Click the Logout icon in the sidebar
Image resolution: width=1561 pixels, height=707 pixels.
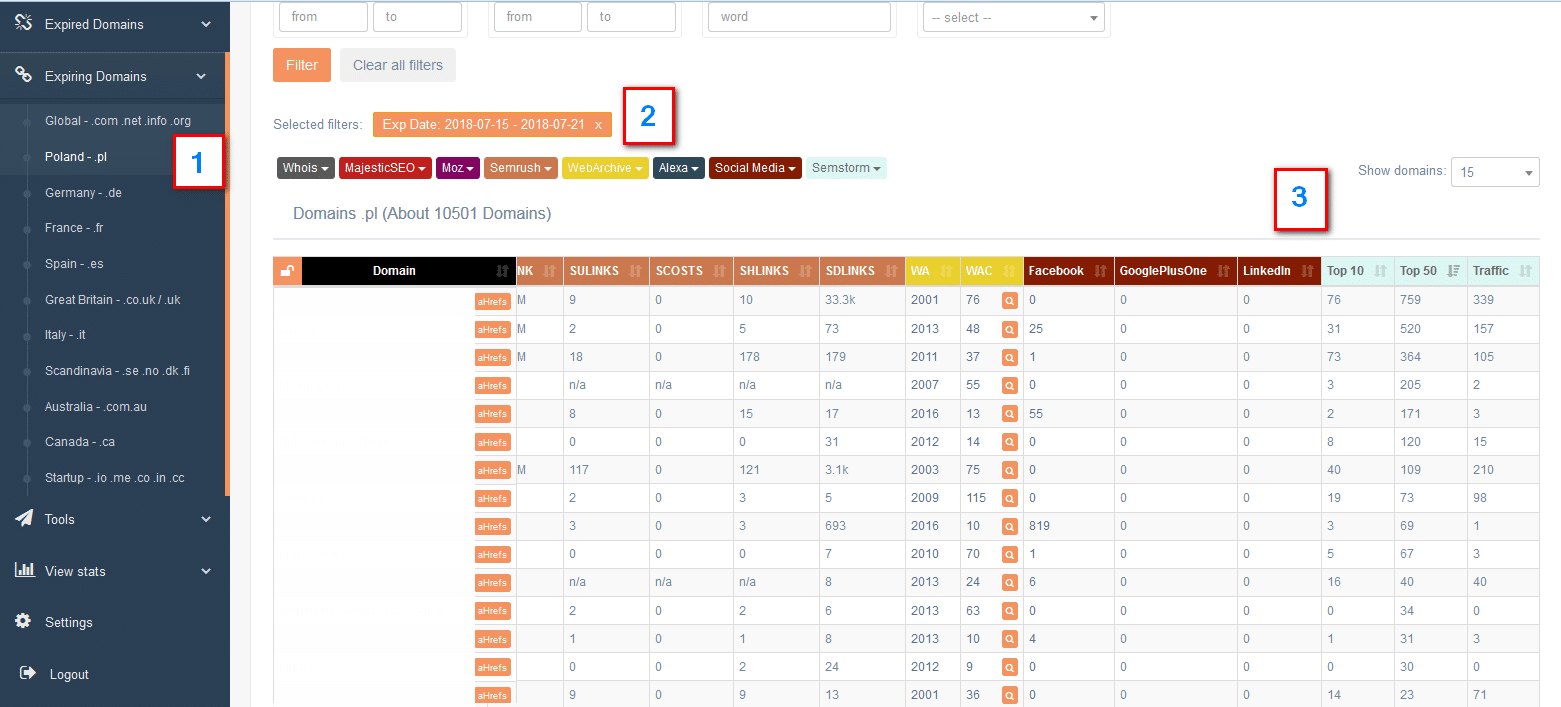27,674
